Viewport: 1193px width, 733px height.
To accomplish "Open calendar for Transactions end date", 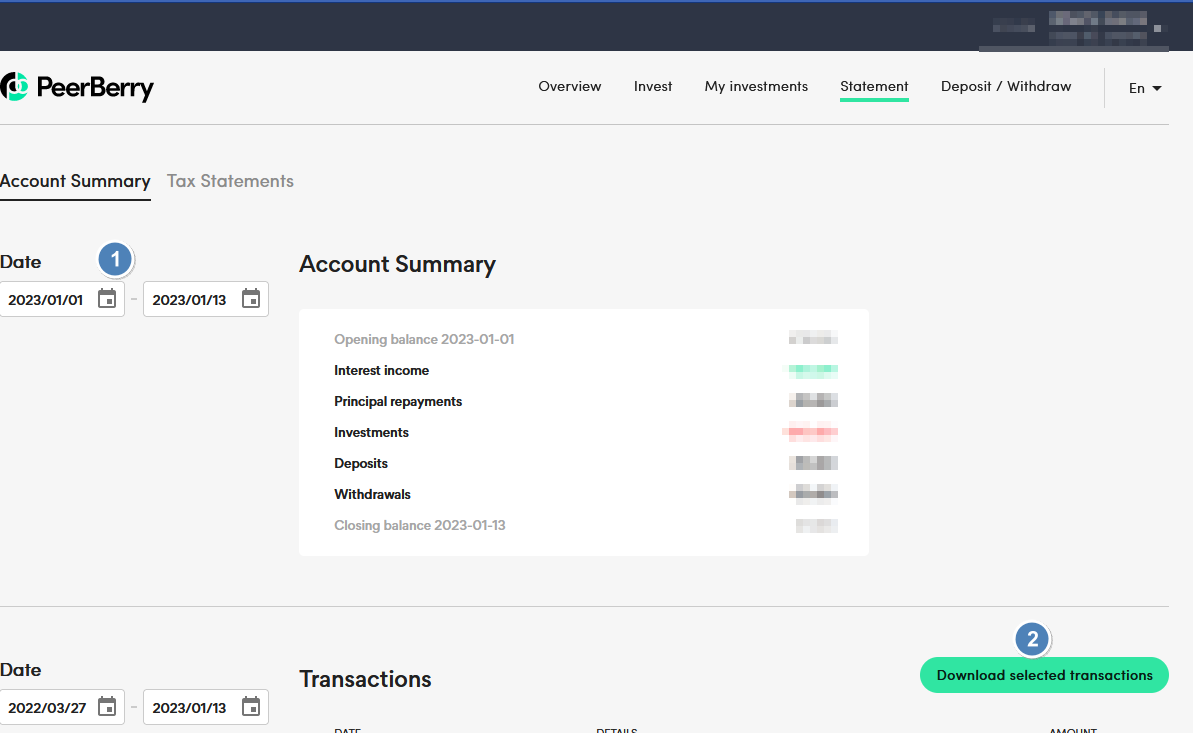I will (x=251, y=707).
